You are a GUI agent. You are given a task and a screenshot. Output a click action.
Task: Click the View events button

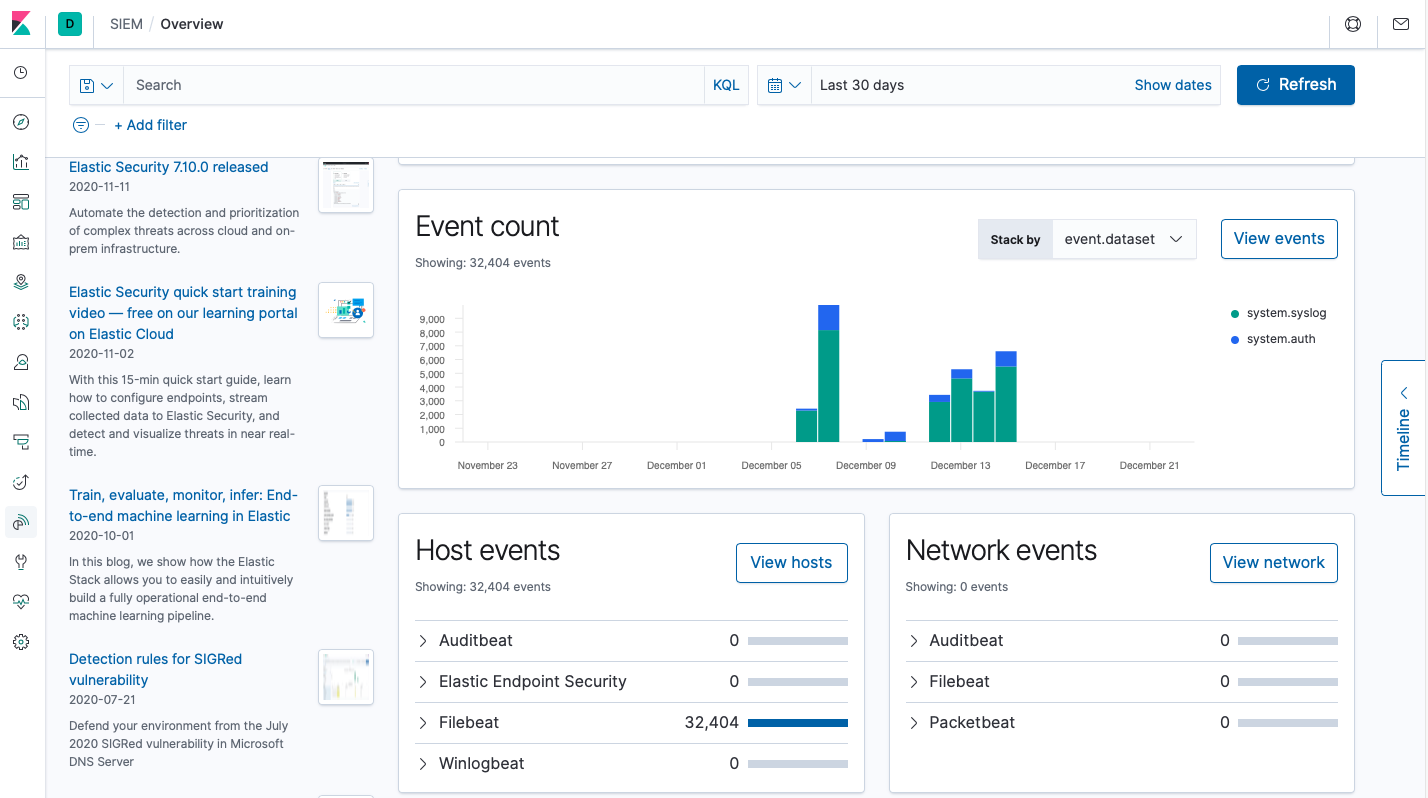click(1279, 239)
